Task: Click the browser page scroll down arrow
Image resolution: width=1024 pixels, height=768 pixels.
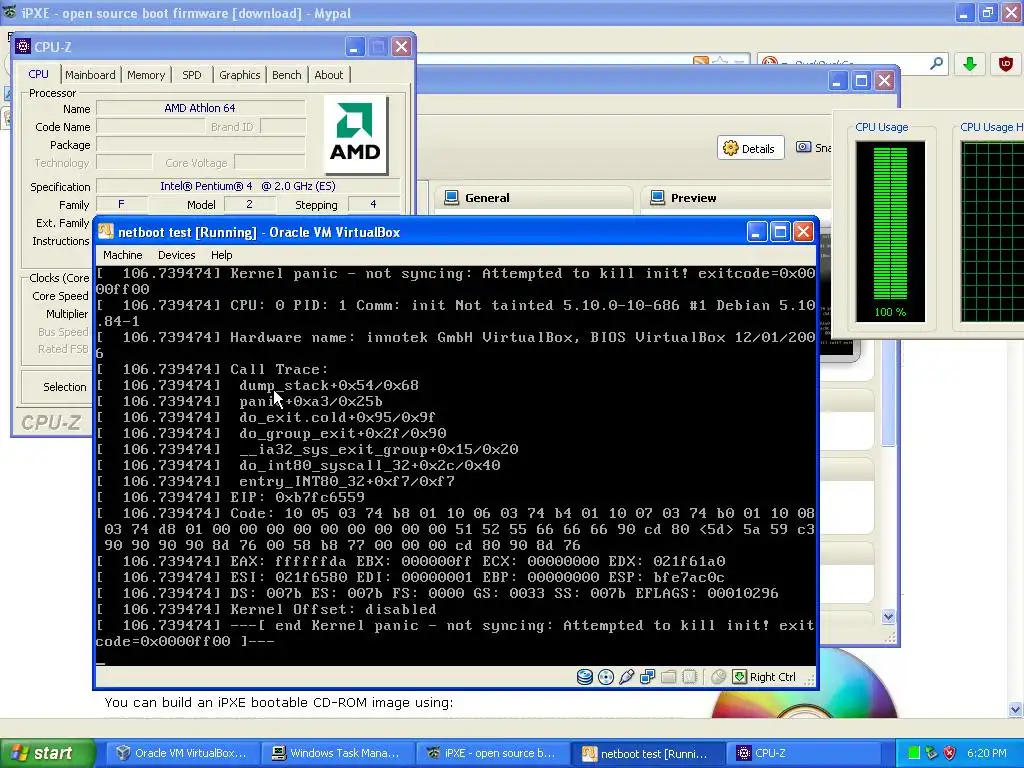Action: click(1016, 709)
